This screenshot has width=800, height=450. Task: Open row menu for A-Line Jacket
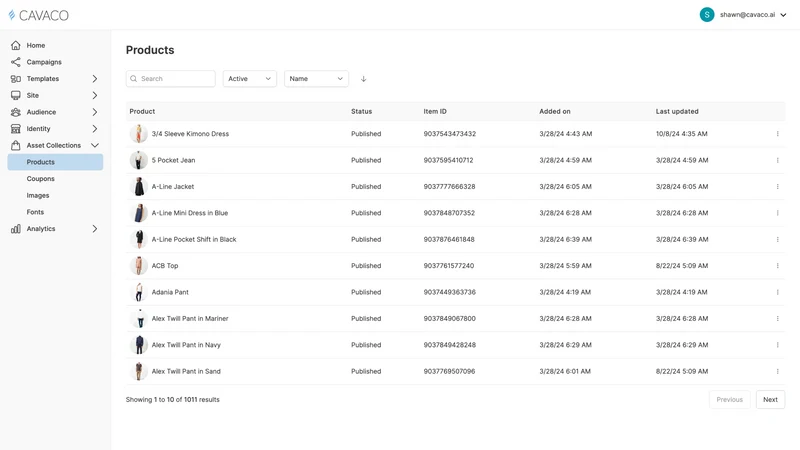(x=778, y=187)
